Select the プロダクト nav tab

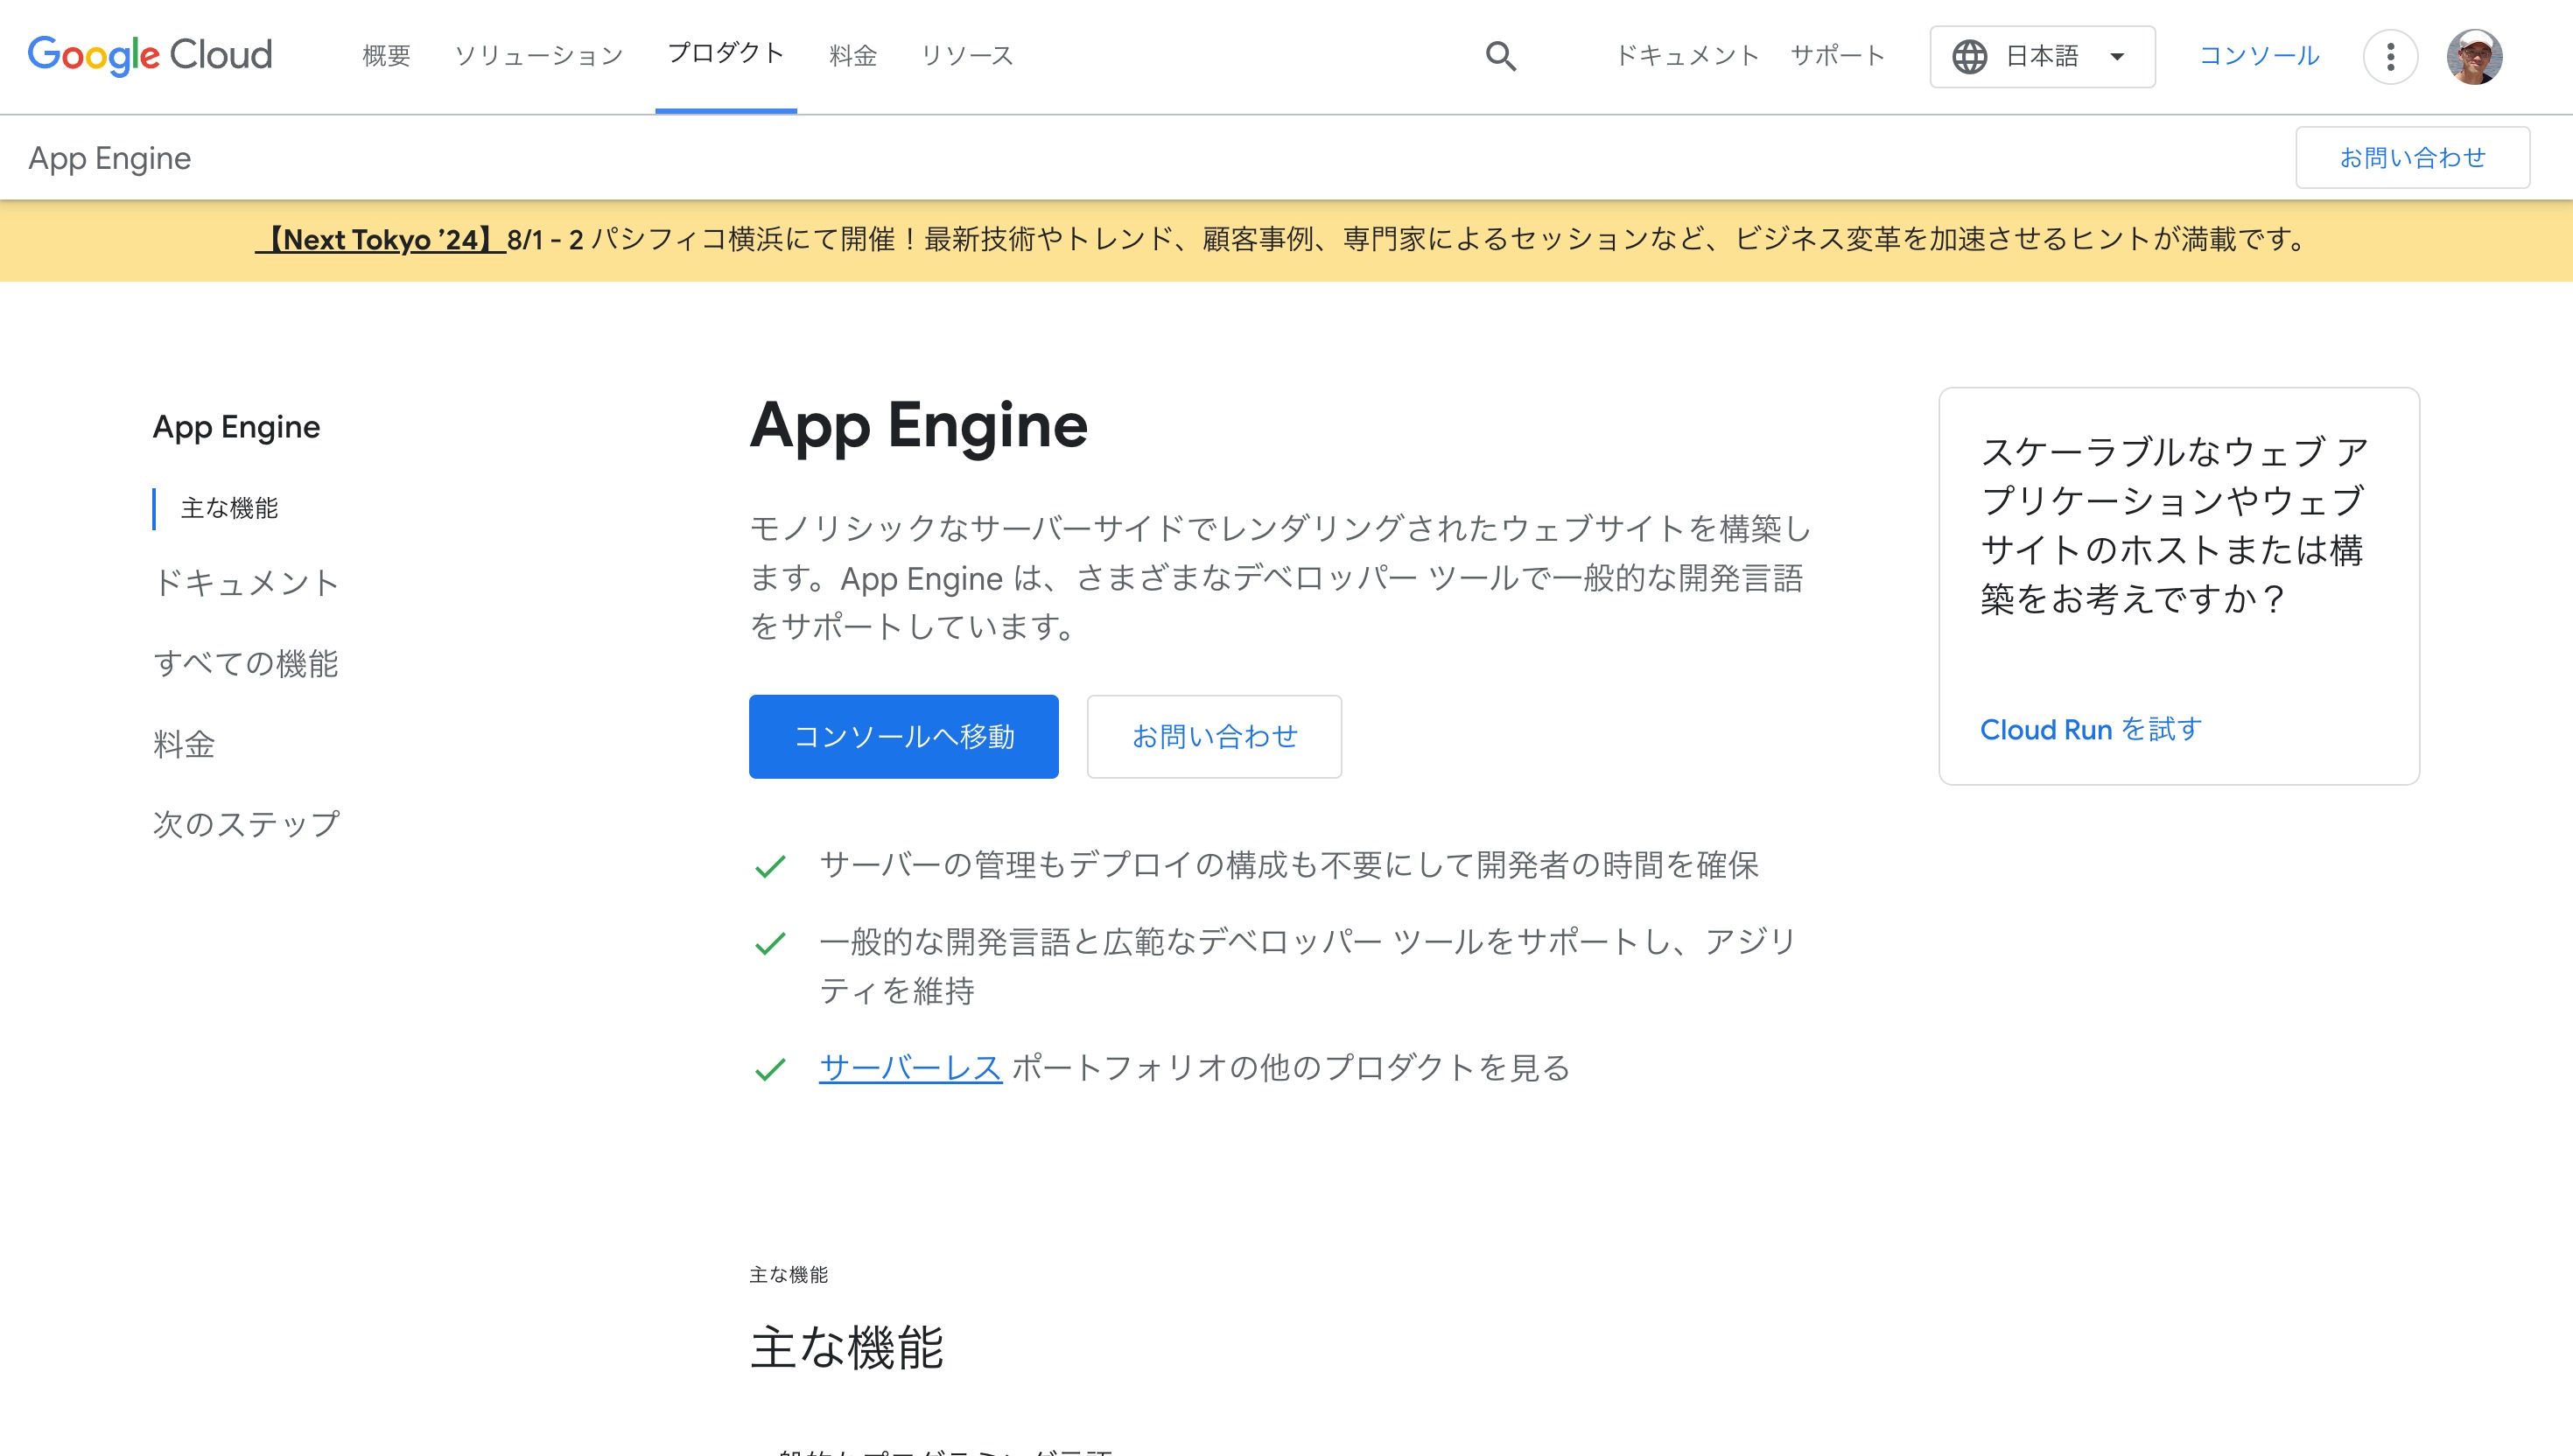pos(726,53)
